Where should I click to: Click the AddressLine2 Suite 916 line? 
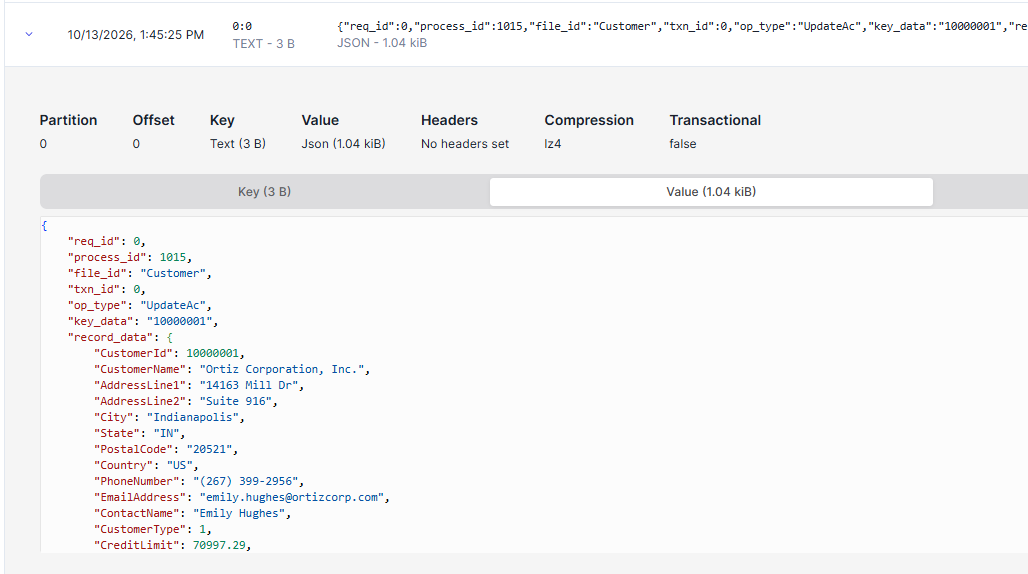coord(186,401)
